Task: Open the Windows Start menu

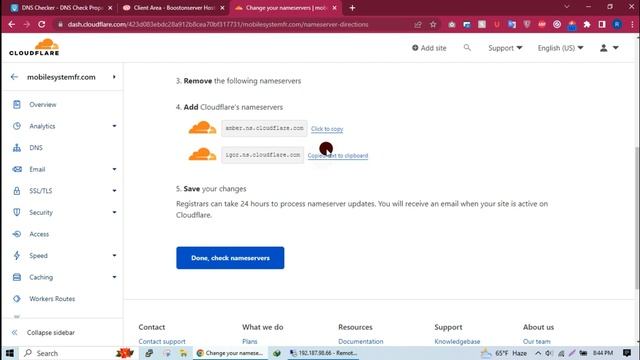Action: pos(10,353)
